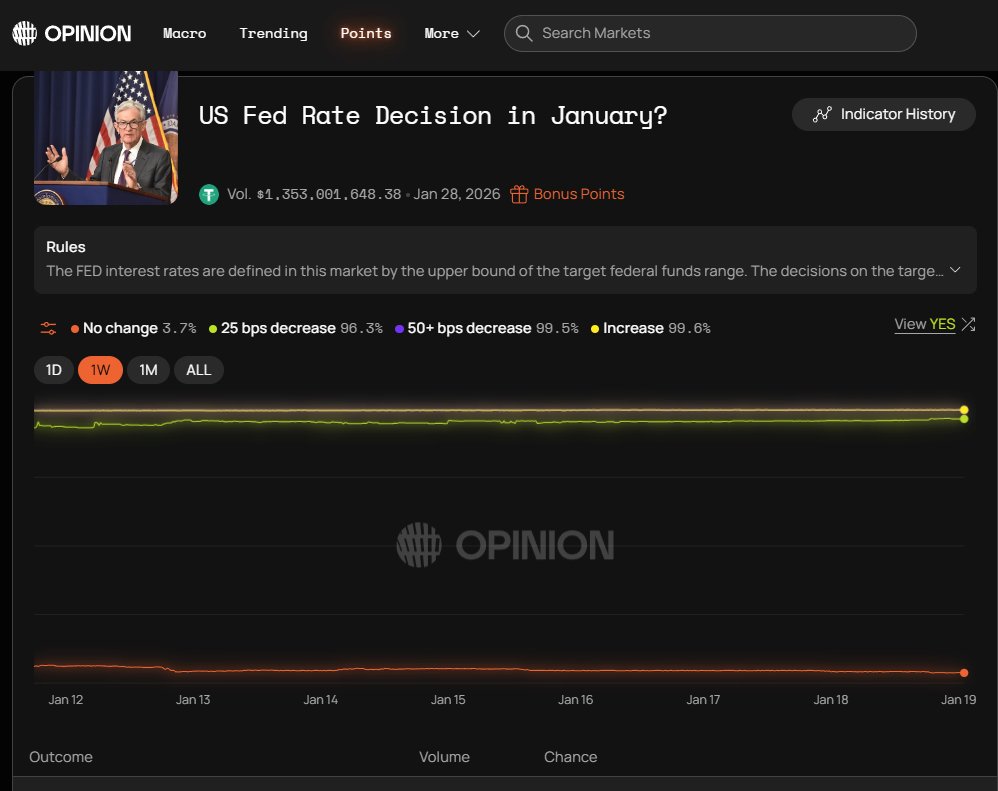Click the yellow endpoint marker on the chart
The width and height of the screenshot is (998, 791).
point(964,410)
